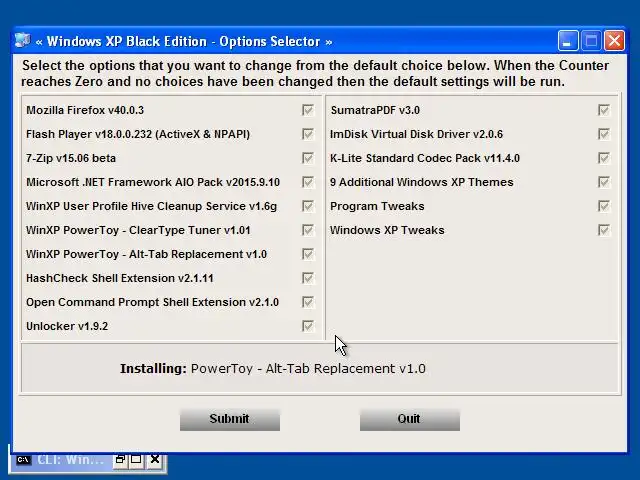Click WinXP User Profile Hive Cleanup label
This screenshot has height=480, width=640.
point(151,206)
